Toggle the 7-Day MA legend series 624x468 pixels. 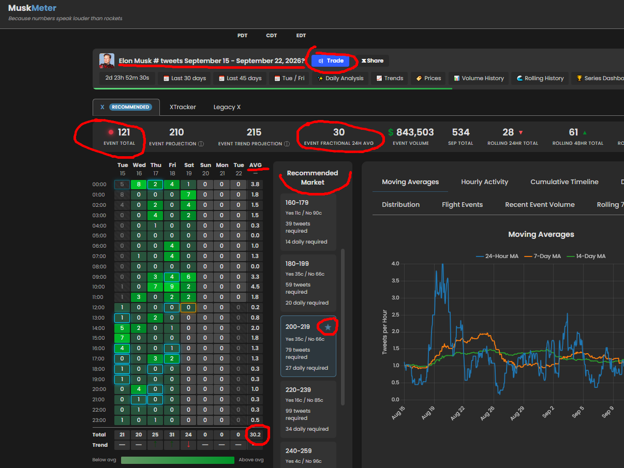[x=542, y=256]
